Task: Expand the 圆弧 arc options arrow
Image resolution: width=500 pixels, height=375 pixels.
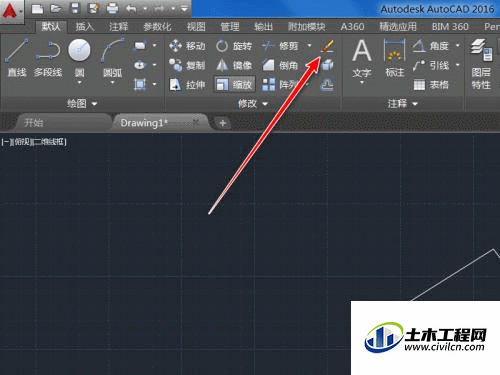Action: click(x=113, y=82)
